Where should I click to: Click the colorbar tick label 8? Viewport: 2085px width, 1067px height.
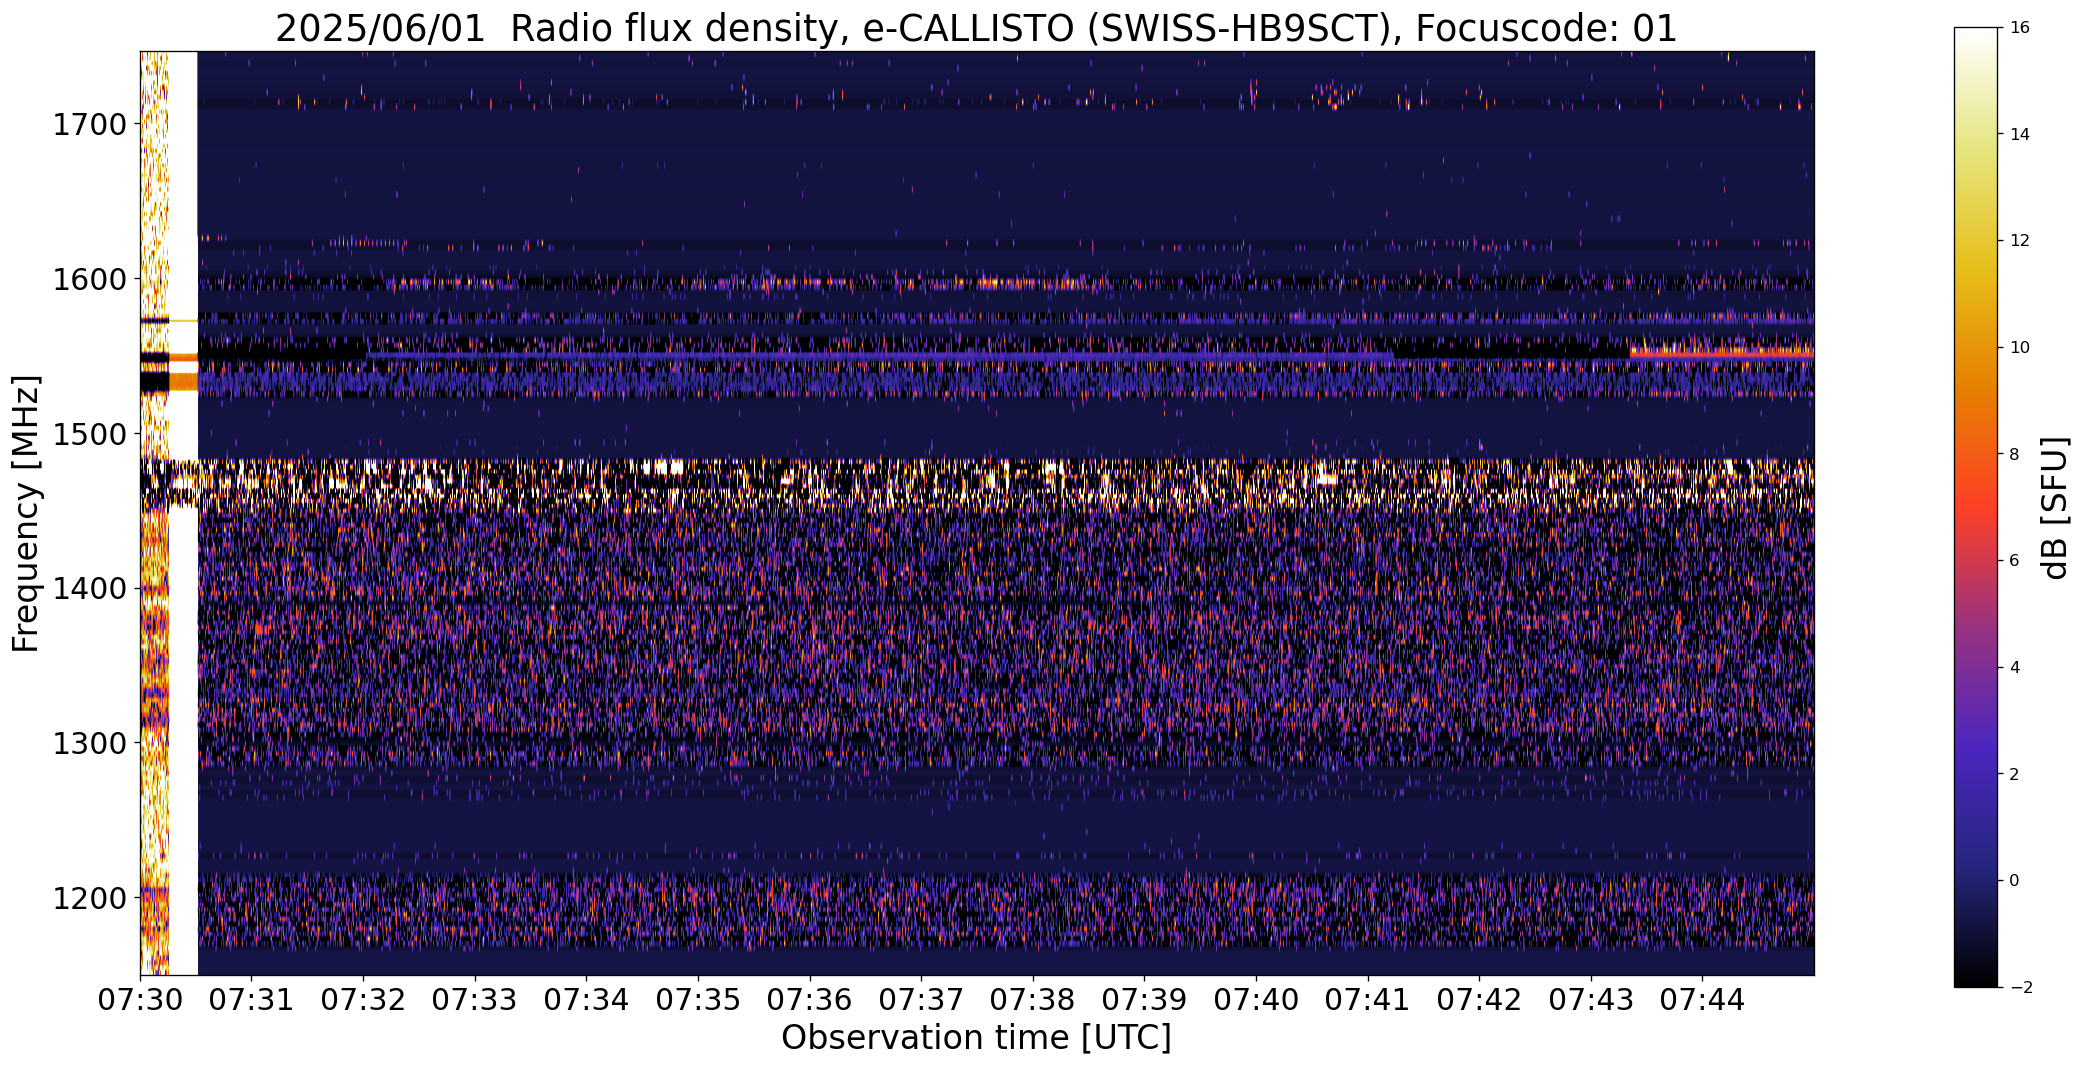(x=2014, y=454)
